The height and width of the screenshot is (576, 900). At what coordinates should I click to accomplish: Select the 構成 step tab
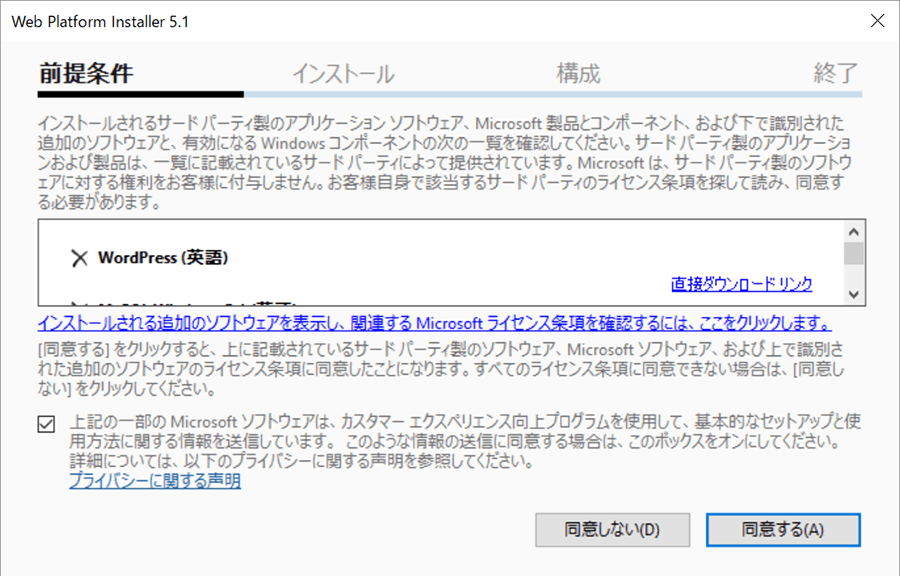click(578, 73)
